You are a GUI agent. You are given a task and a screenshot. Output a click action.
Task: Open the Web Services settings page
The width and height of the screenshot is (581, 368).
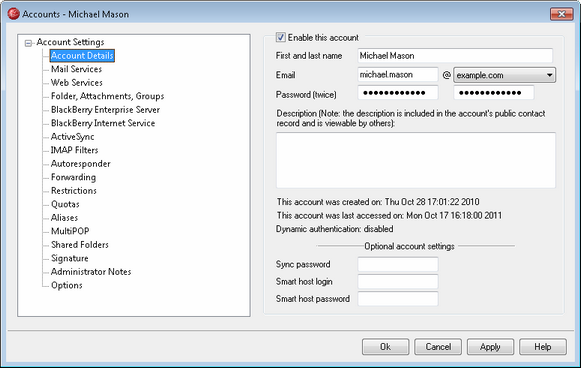(x=77, y=83)
